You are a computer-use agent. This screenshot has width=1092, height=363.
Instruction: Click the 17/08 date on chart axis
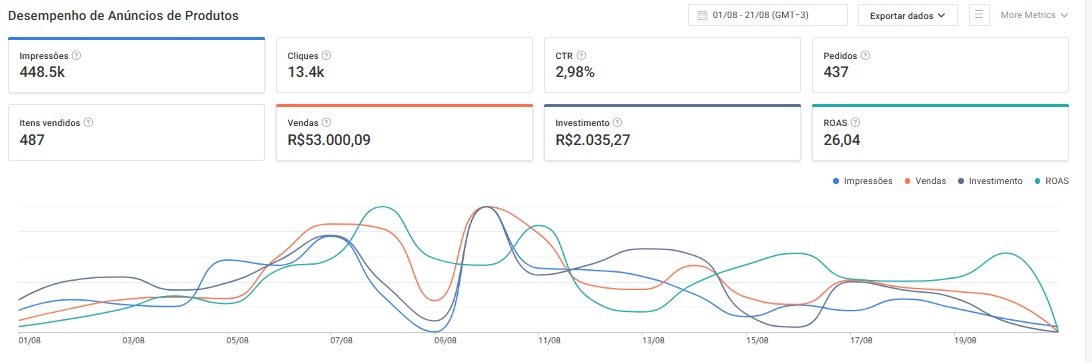(861, 341)
